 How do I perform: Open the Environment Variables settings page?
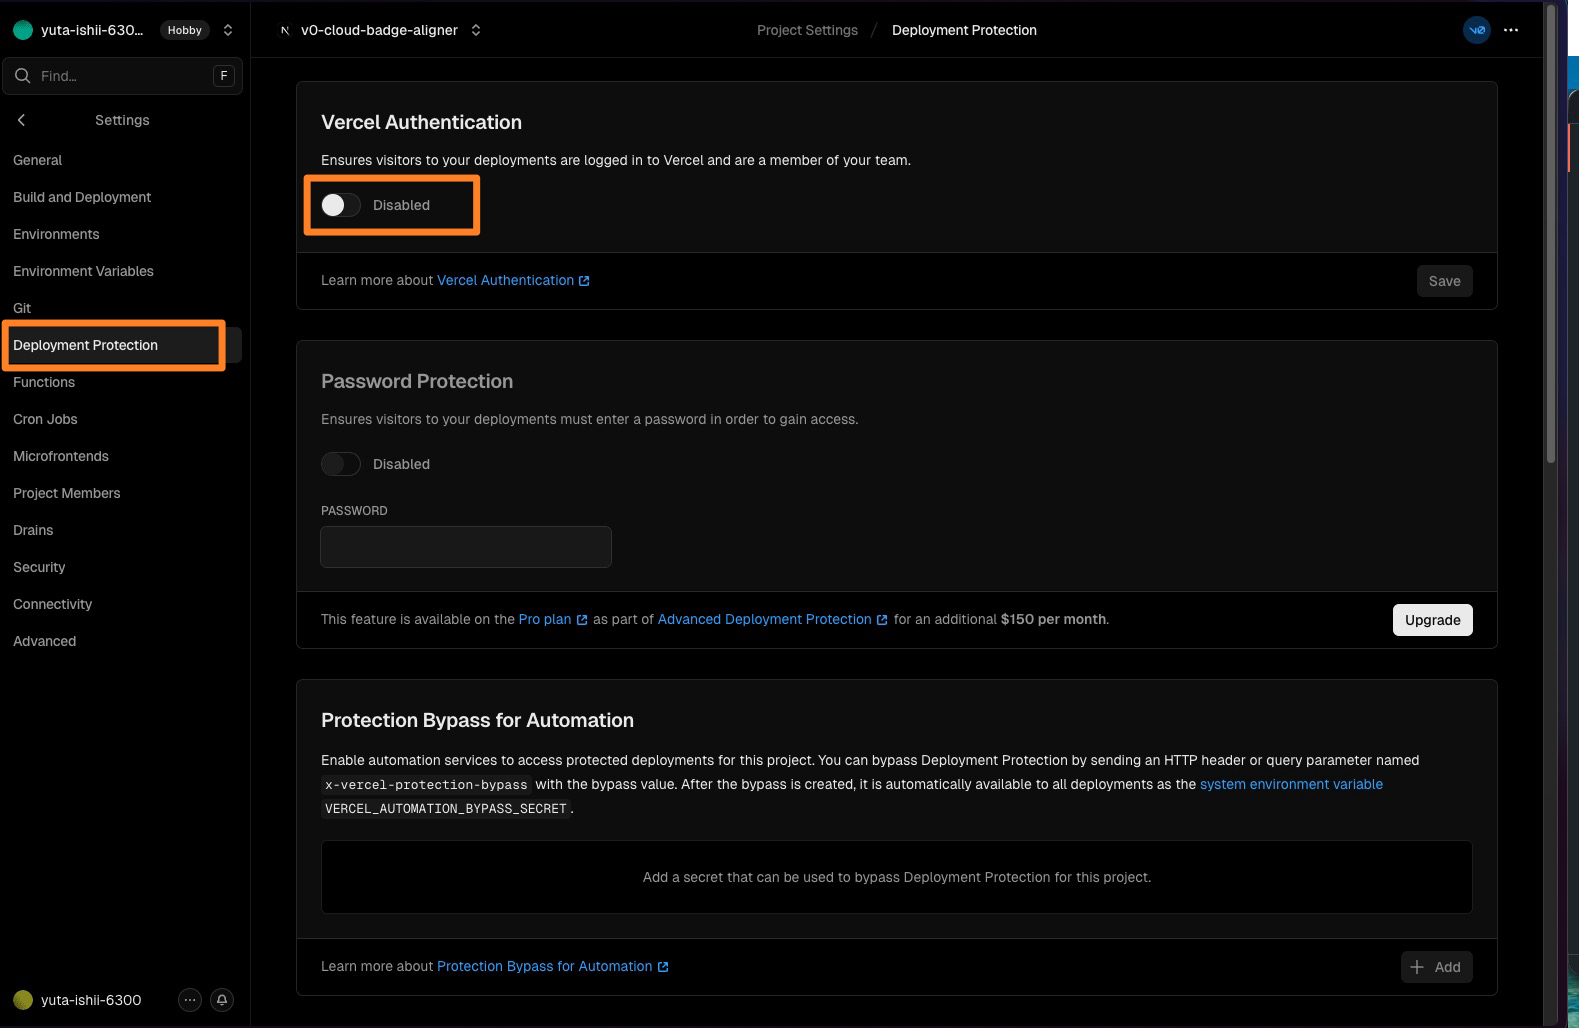coord(83,271)
